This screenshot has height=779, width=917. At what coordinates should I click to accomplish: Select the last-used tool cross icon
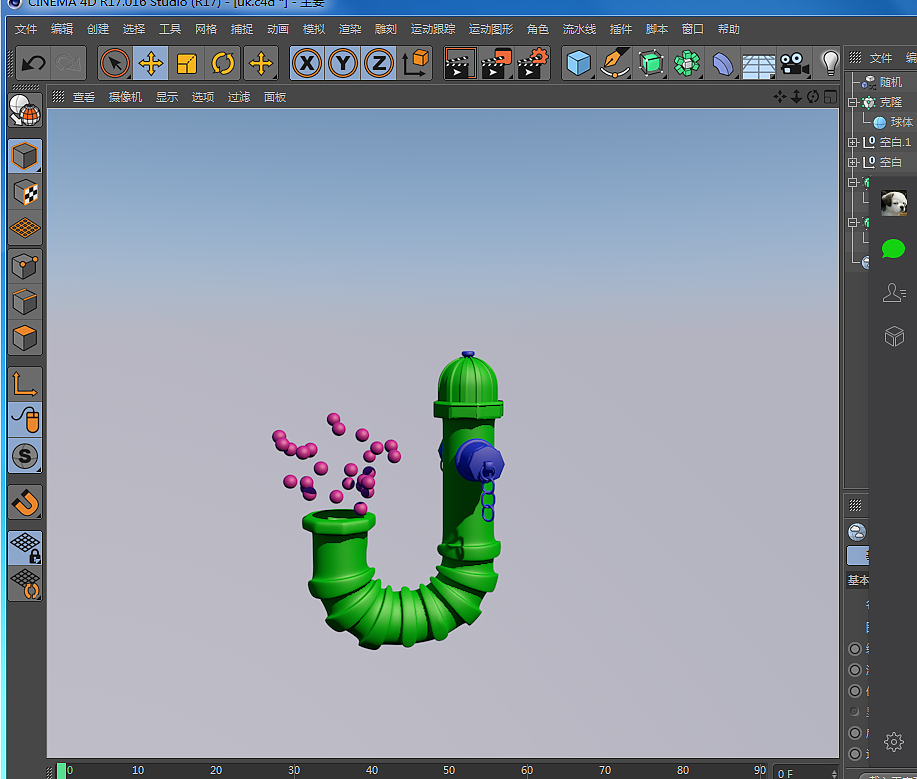tap(261, 63)
